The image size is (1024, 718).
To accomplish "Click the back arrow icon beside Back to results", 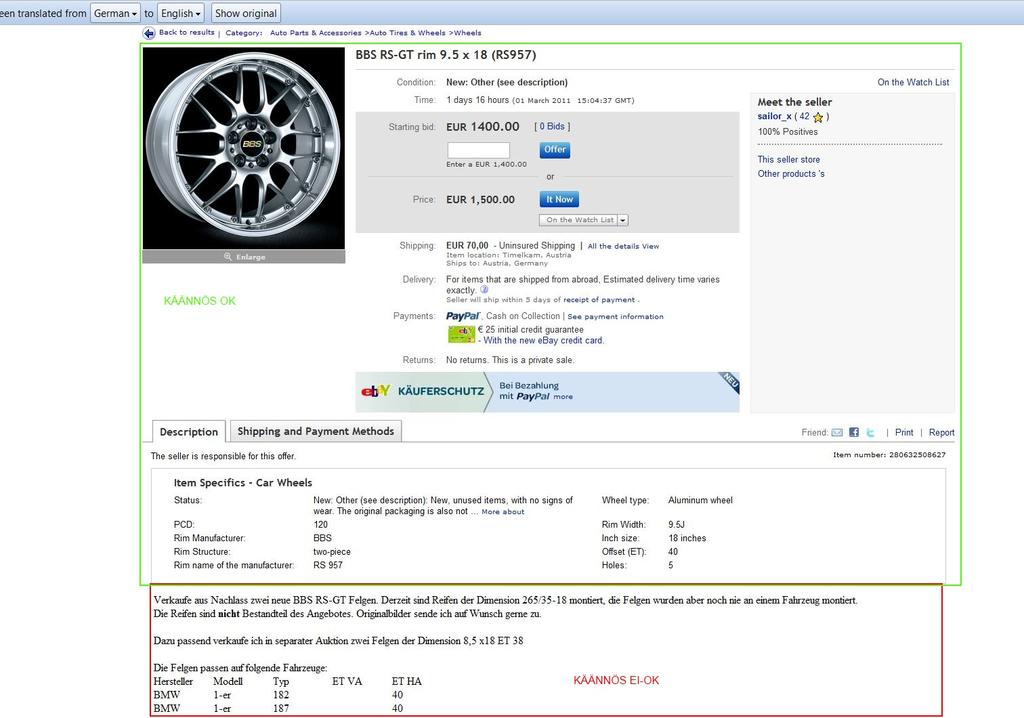I will (149, 33).
